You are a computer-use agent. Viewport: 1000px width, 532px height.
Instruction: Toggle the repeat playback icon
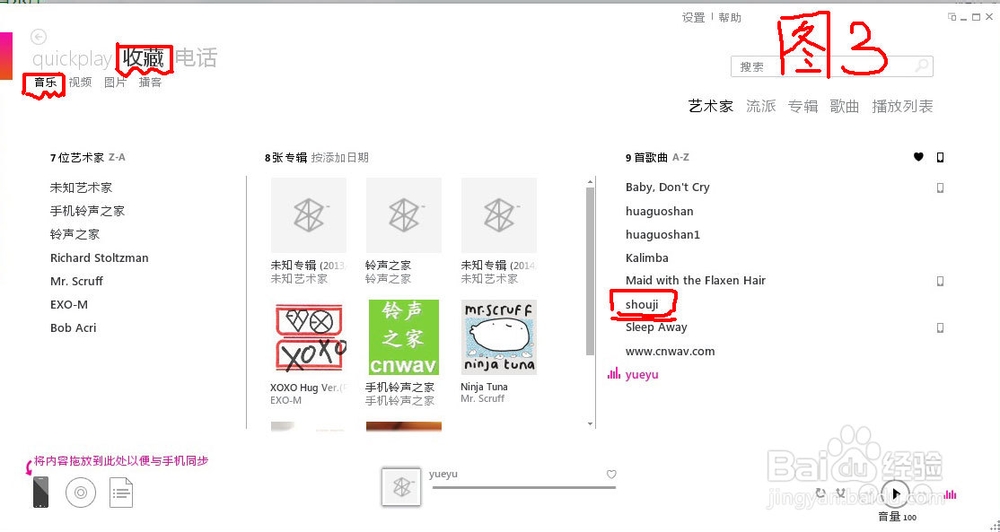pyautogui.click(x=821, y=493)
